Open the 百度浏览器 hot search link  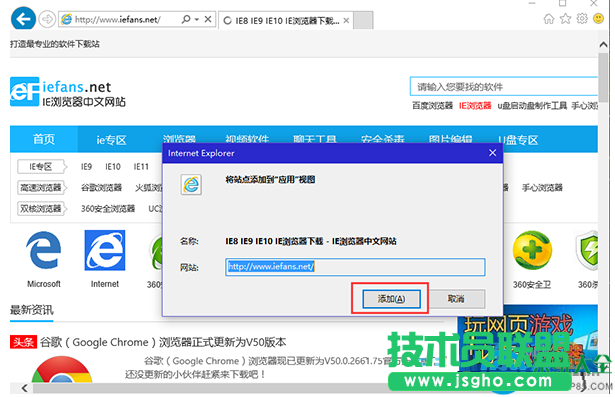pyautogui.click(x=432, y=106)
